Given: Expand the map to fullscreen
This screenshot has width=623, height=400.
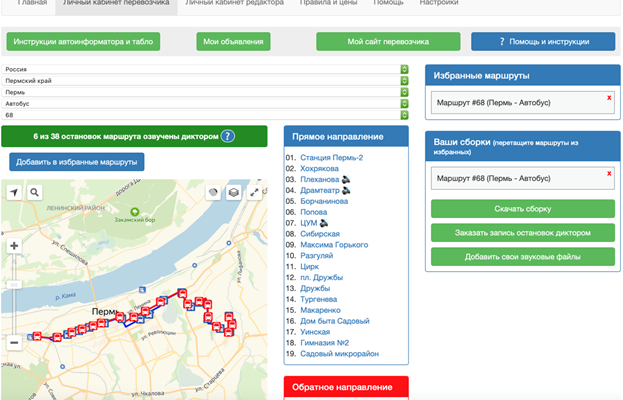Looking at the screenshot, I should [256, 192].
